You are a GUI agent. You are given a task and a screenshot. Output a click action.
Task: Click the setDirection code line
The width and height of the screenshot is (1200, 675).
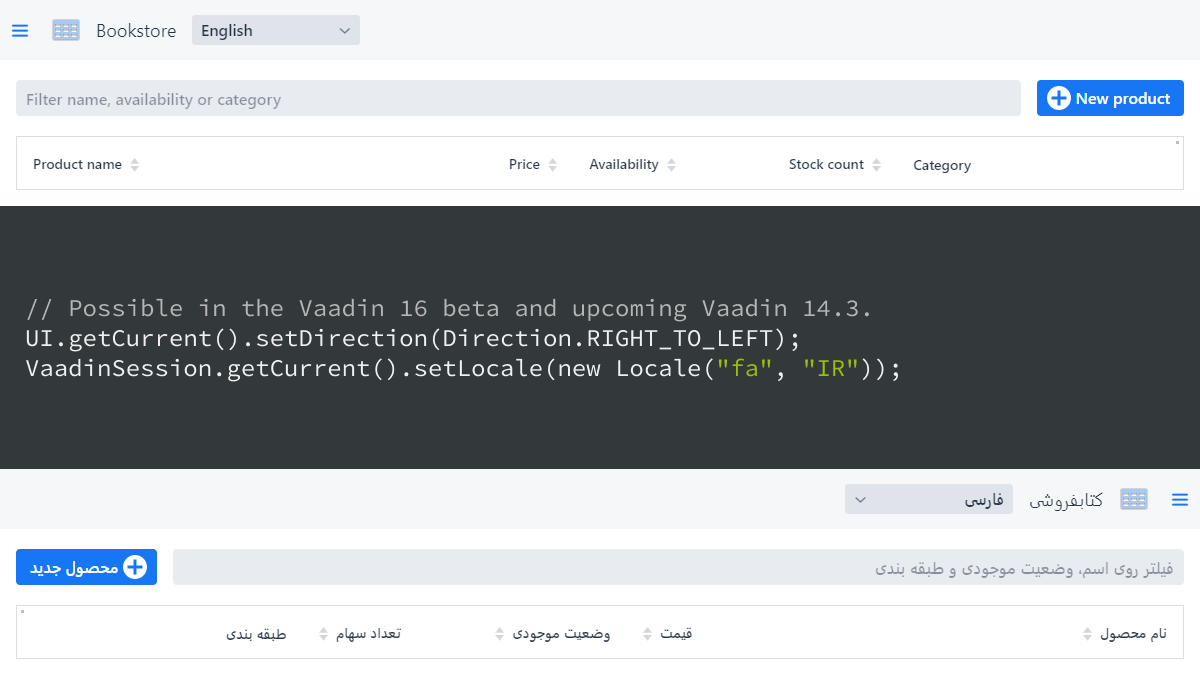tap(413, 338)
